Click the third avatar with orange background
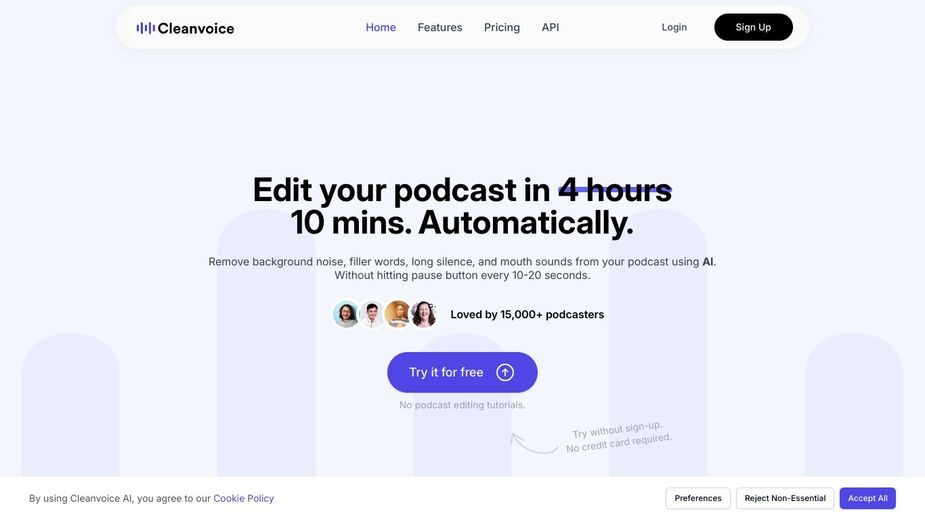The width and height of the screenshot is (925, 520). 398,314
